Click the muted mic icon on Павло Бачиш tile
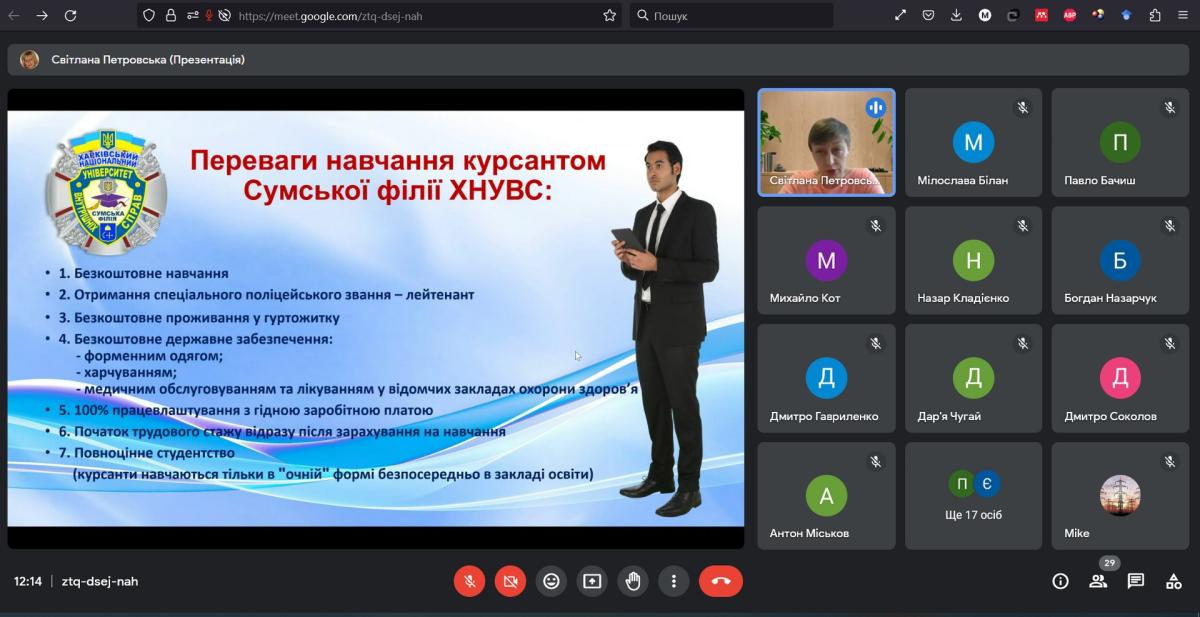This screenshot has height=617, width=1200. [x=1169, y=108]
